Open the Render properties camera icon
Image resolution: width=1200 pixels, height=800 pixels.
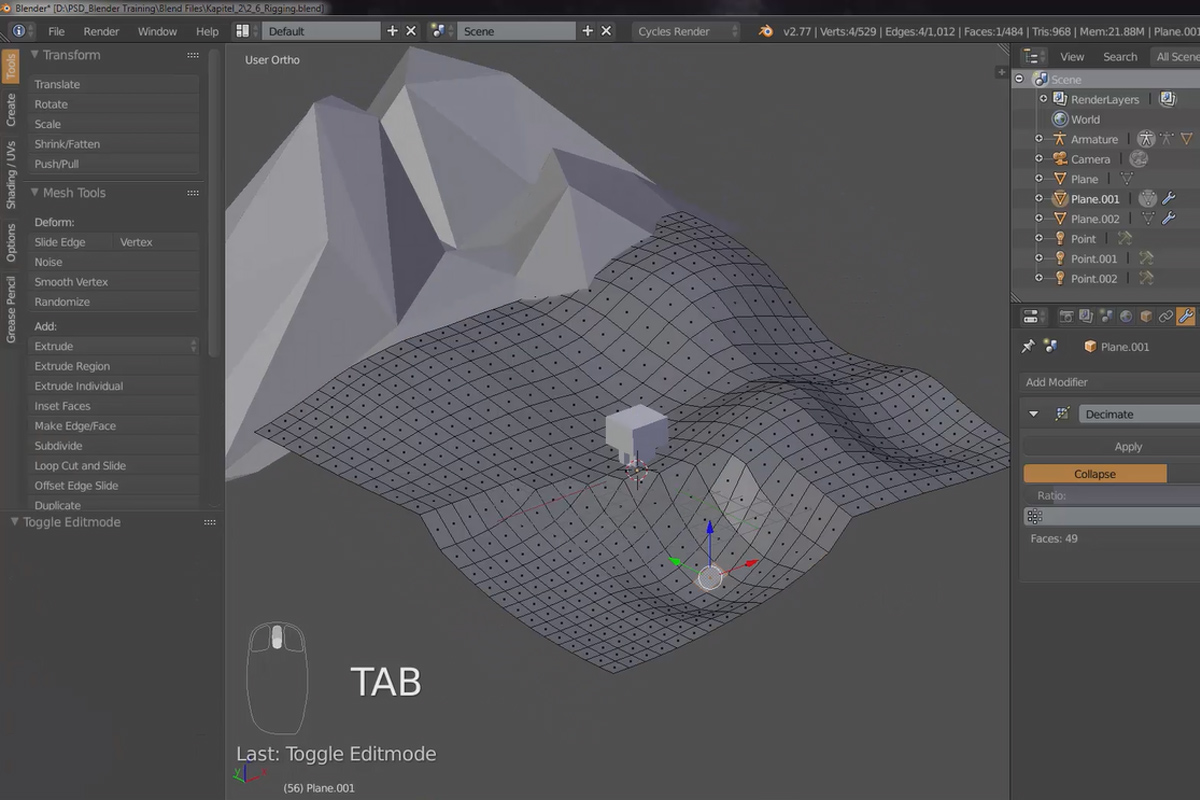pyautogui.click(x=1066, y=317)
